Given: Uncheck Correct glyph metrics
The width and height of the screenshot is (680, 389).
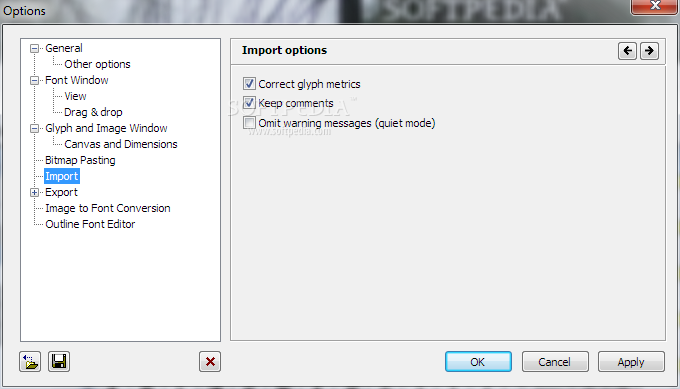Looking at the screenshot, I should click(x=249, y=84).
